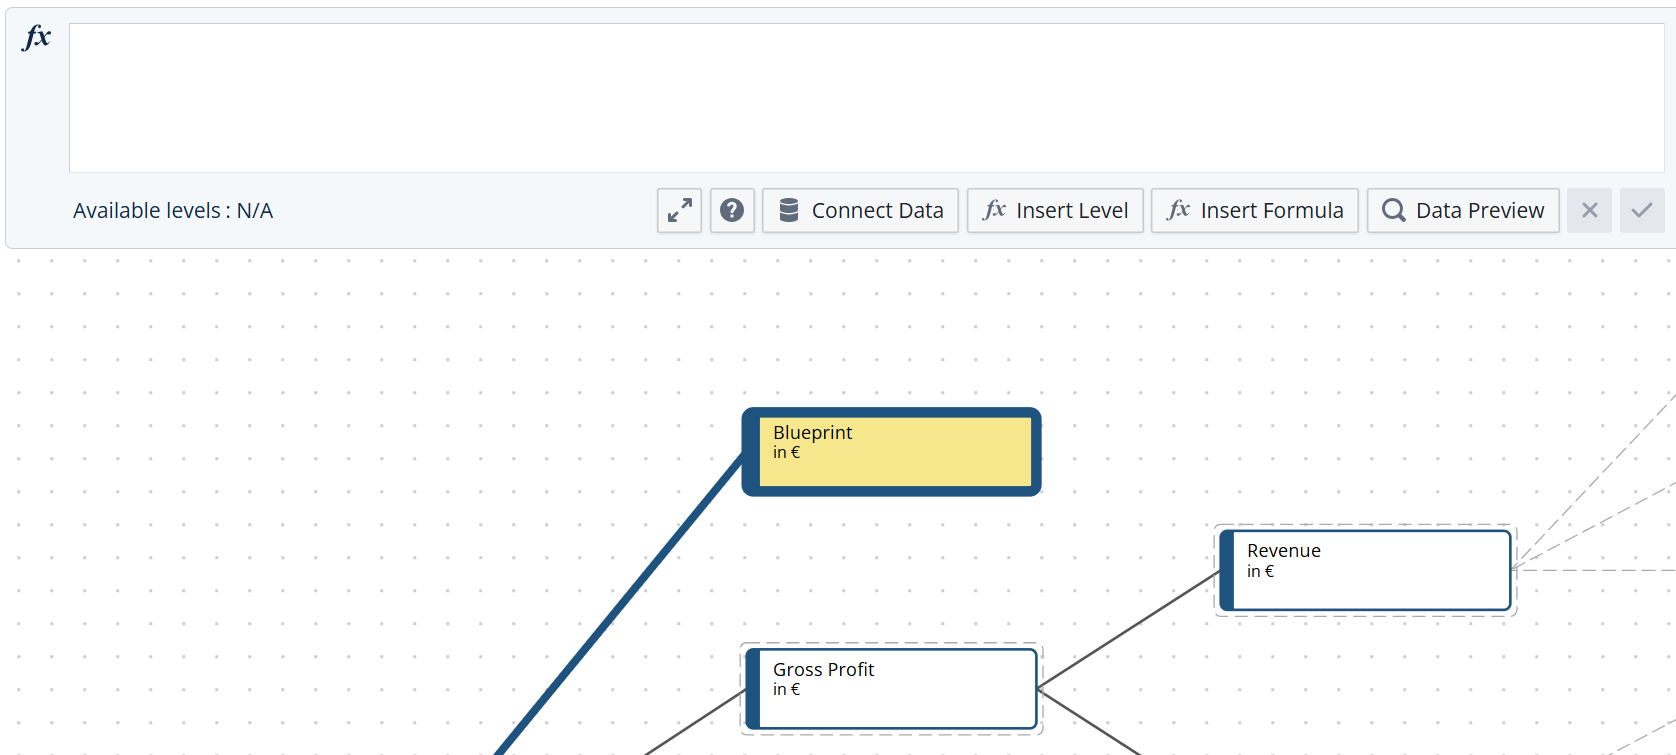Click the euro unit label under Revenue
The width and height of the screenshot is (1676, 755).
click(1260, 572)
